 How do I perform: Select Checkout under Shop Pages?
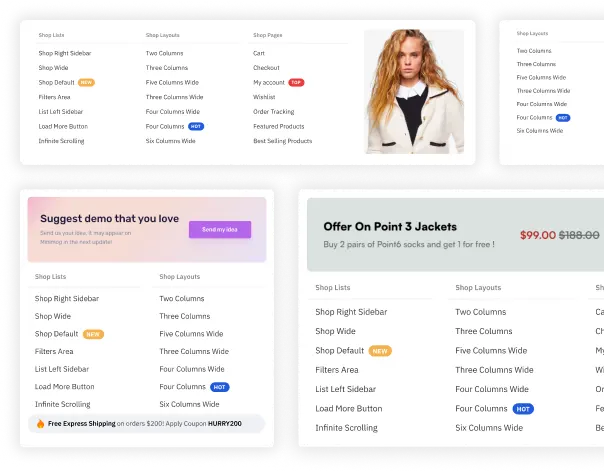pos(266,68)
